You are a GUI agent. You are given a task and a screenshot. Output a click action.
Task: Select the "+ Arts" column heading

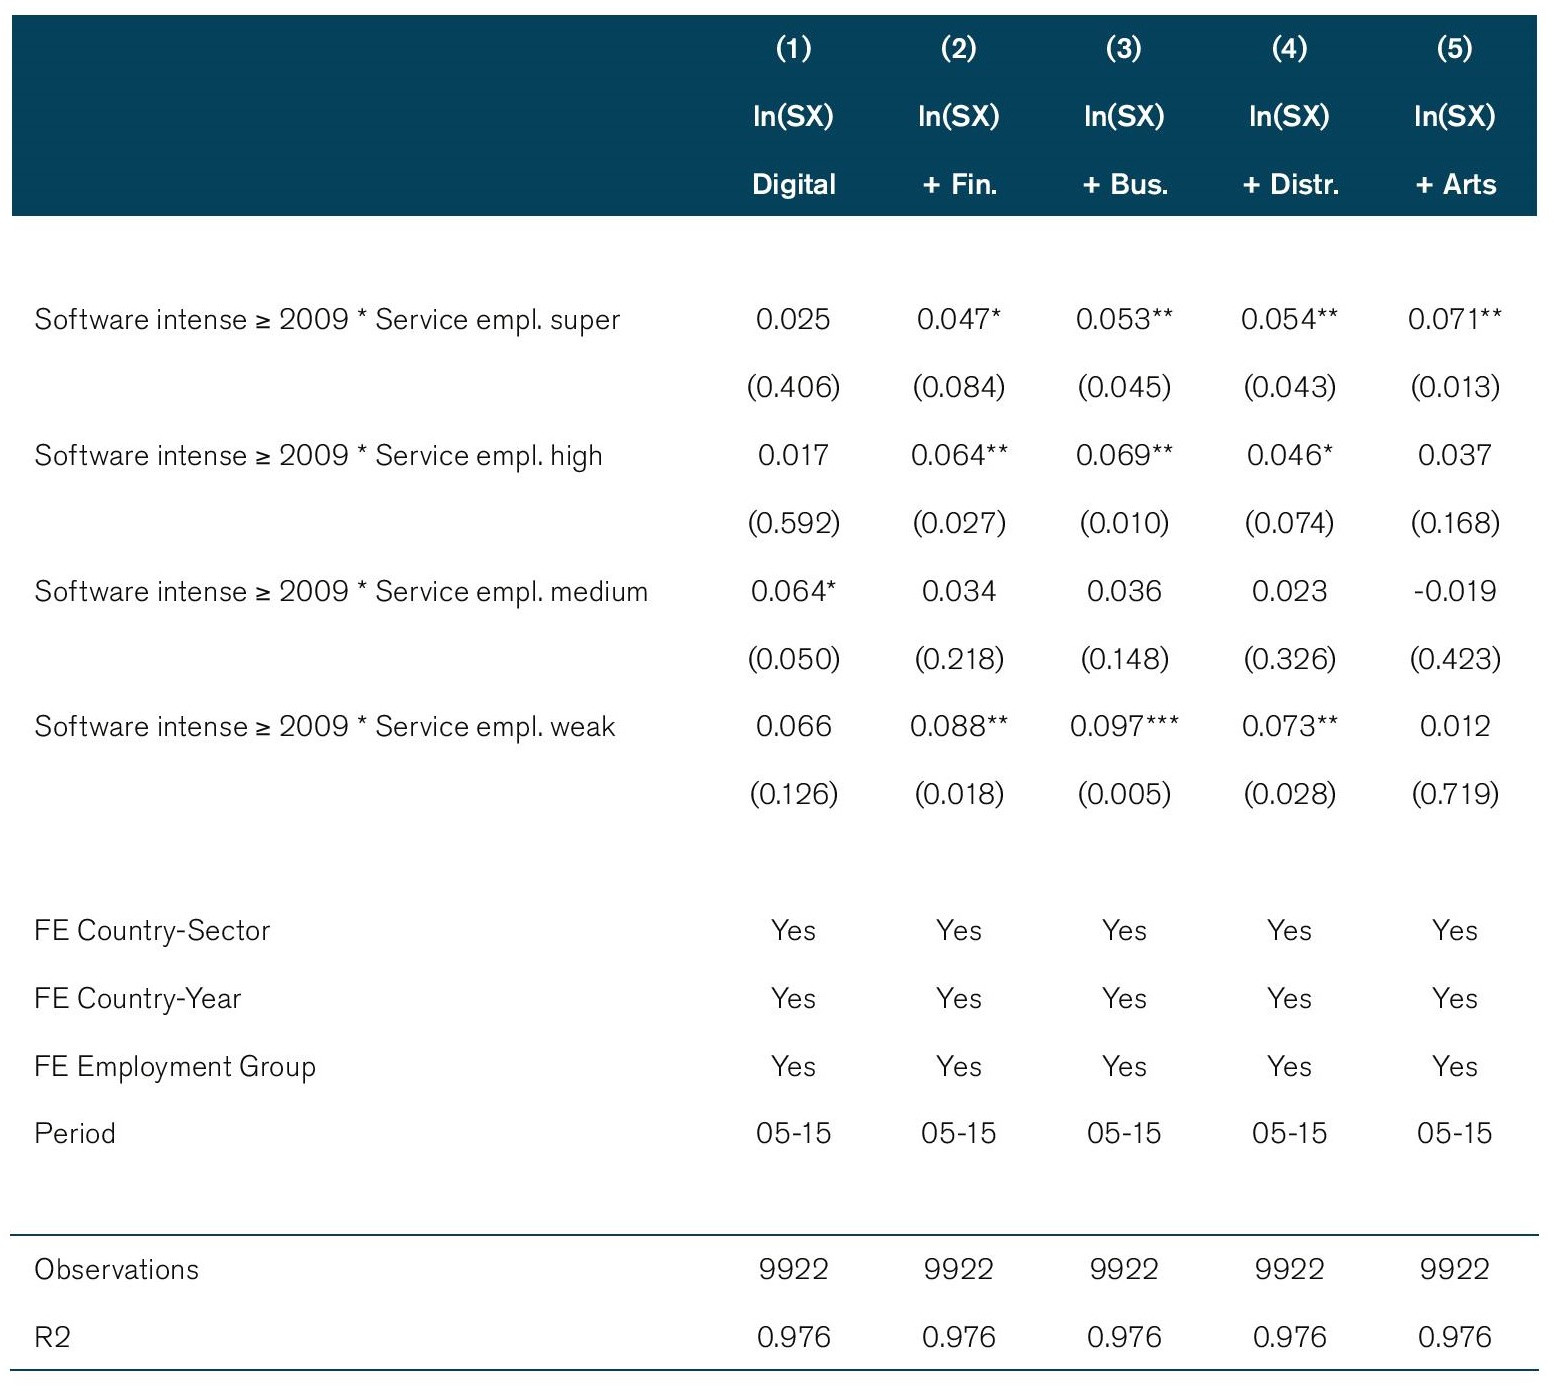click(1455, 184)
